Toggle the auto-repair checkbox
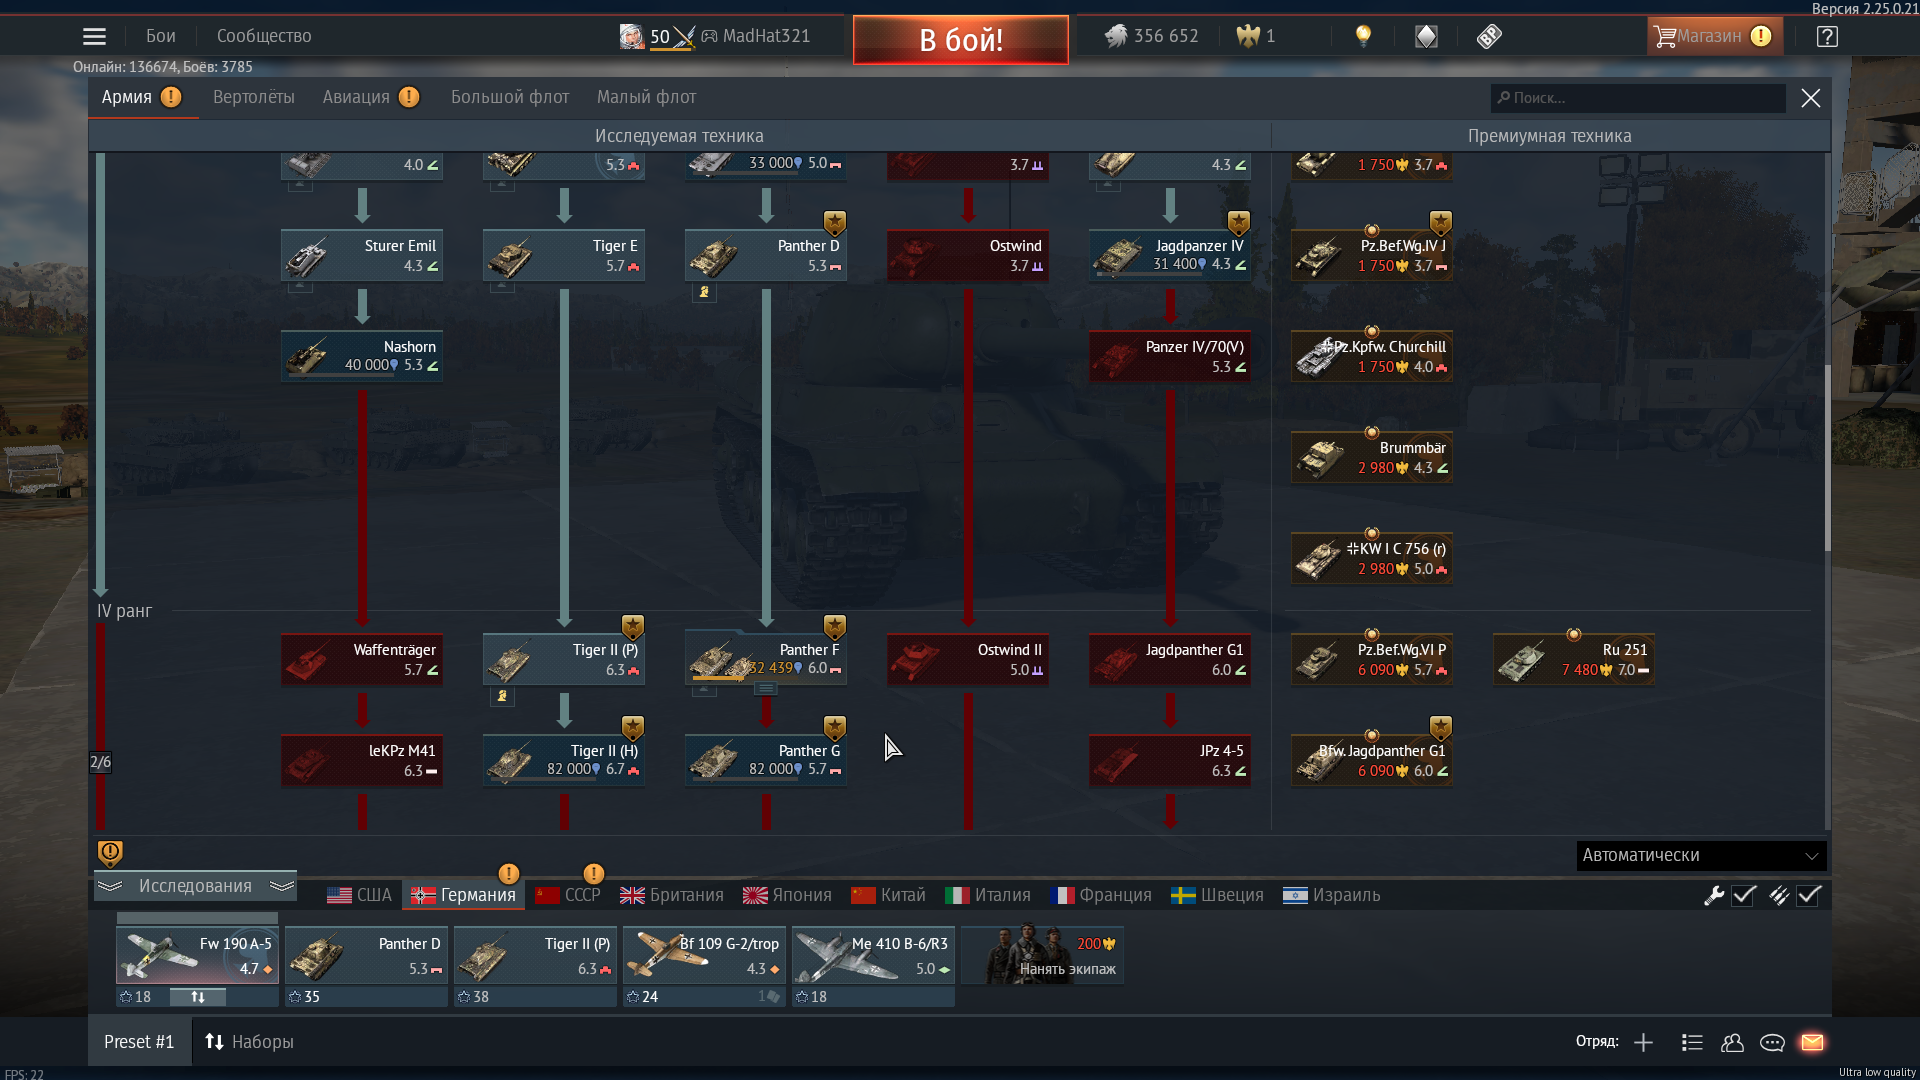Screen dimensions: 1920x1080 pyautogui.click(x=1744, y=895)
